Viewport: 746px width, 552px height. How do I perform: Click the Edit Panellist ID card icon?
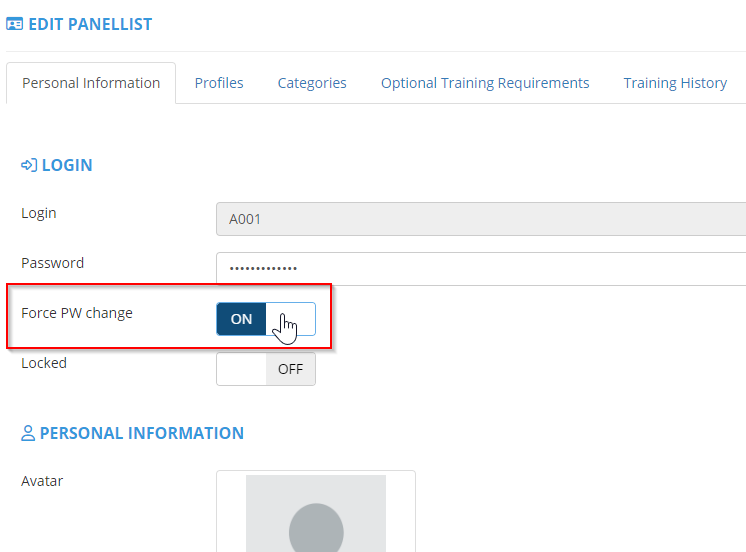[x=15, y=24]
